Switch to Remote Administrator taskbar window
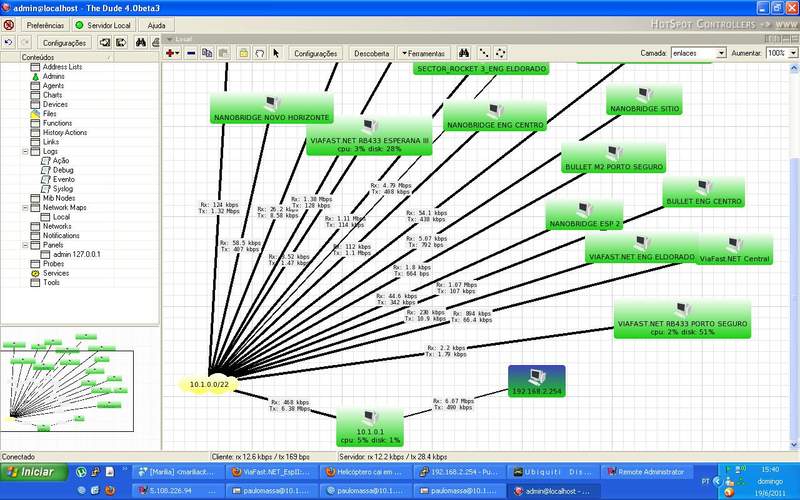 click(646, 472)
